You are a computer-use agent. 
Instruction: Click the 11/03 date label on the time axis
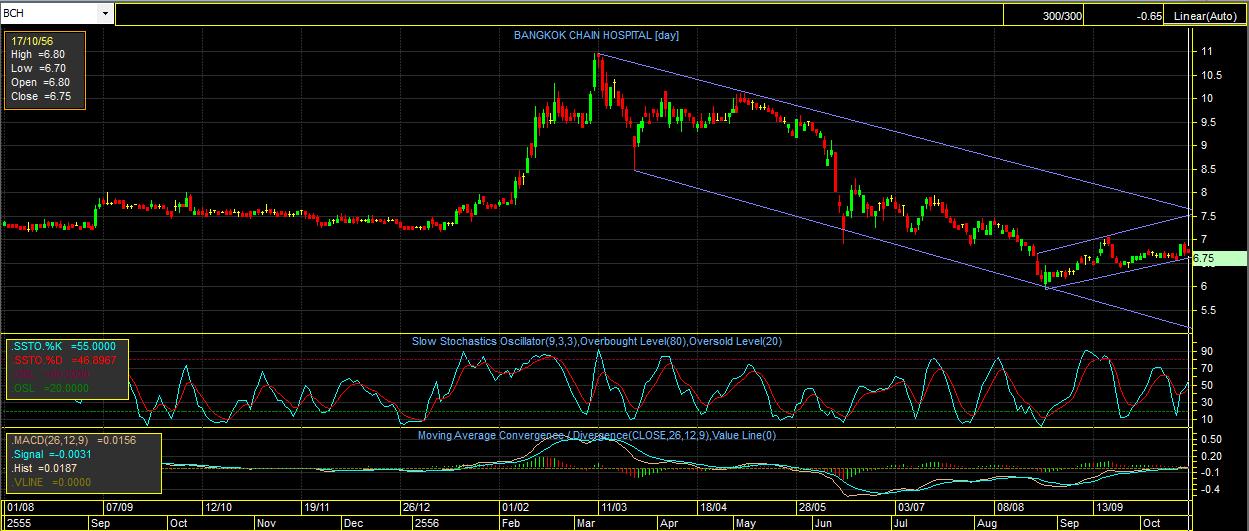614,509
